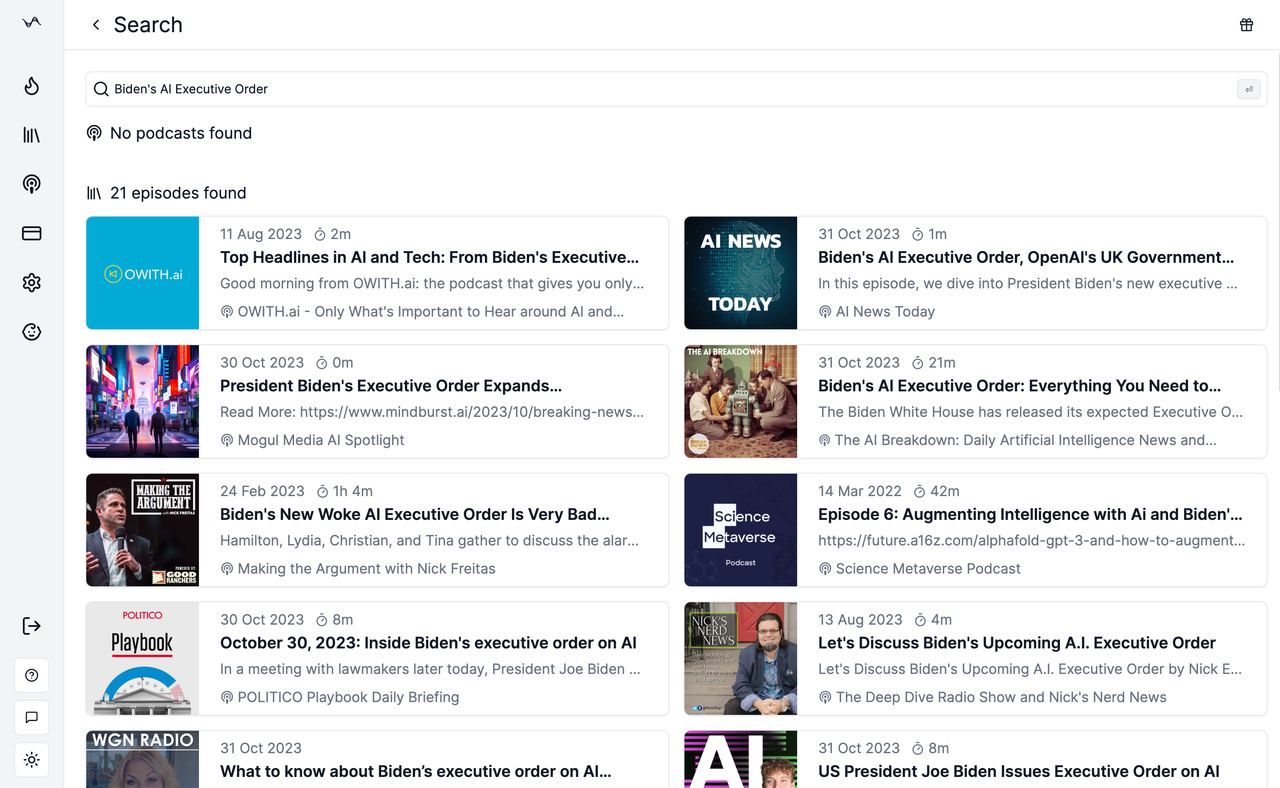Click the gift icon at top right

pyautogui.click(x=1246, y=25)
